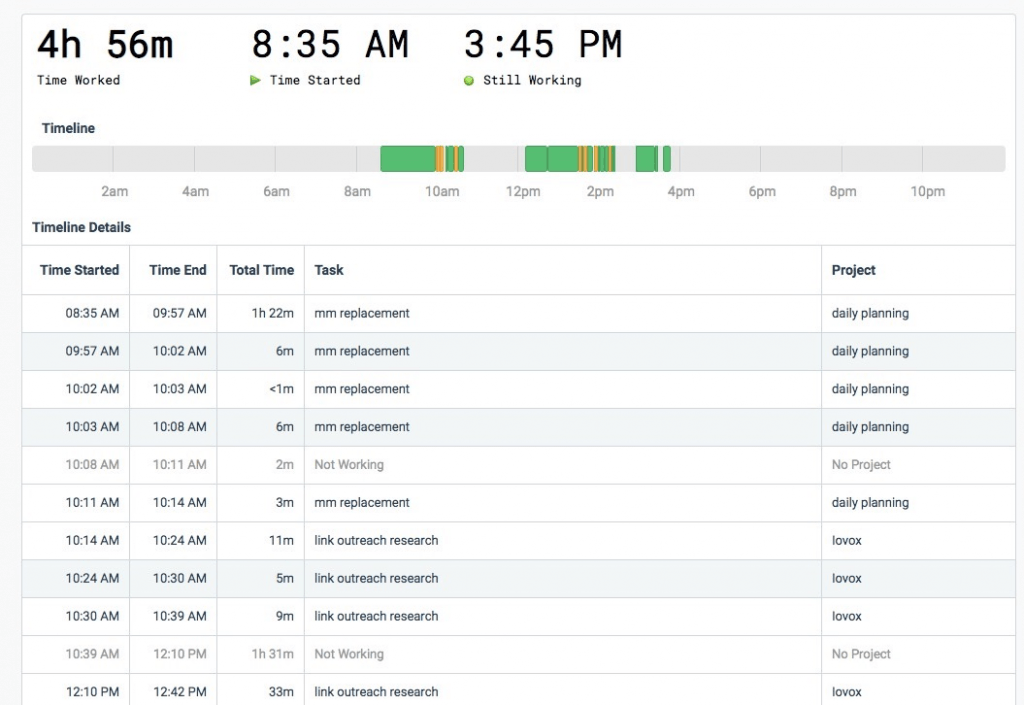Screen dimensions: 1024x705
Task: Click the last green segment before 4pm
Action: [x=667, y=159]
